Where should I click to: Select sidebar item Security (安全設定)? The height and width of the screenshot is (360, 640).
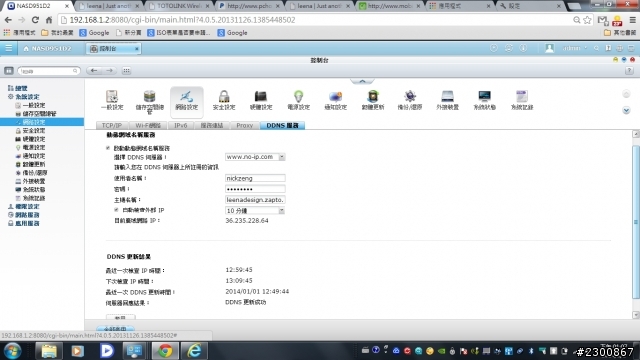[31, 131]
